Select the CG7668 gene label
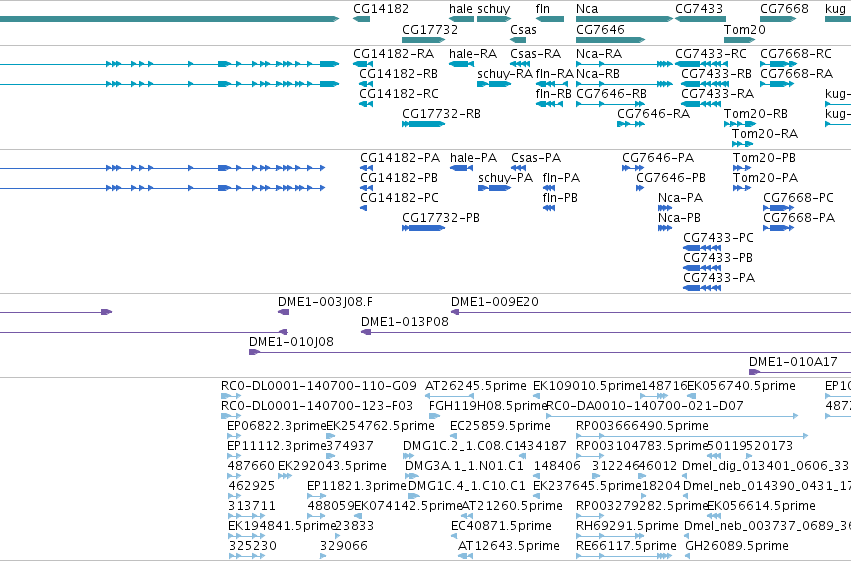Screen dimensions: 851x561 [x=784, y=9]
